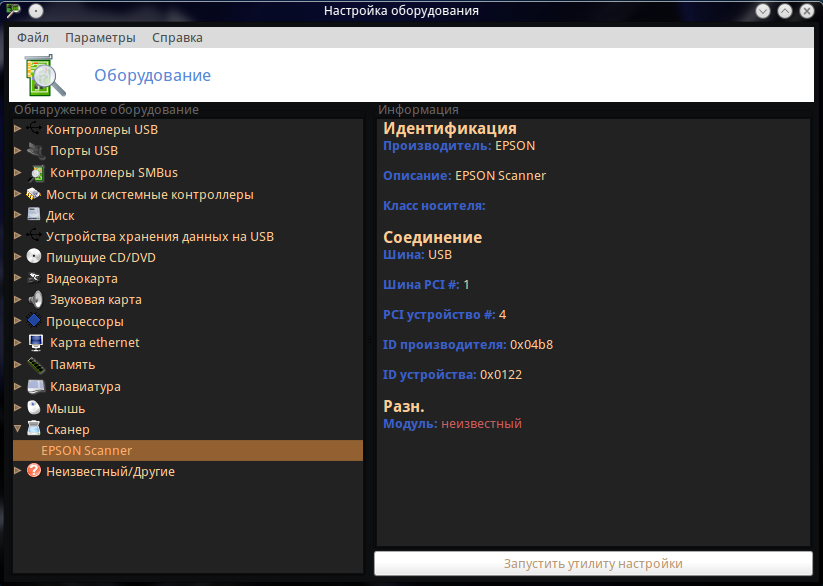This screenshot has height=586, width=823.
Task: Click the USB controllers icon
Action: tap(34, 128)
